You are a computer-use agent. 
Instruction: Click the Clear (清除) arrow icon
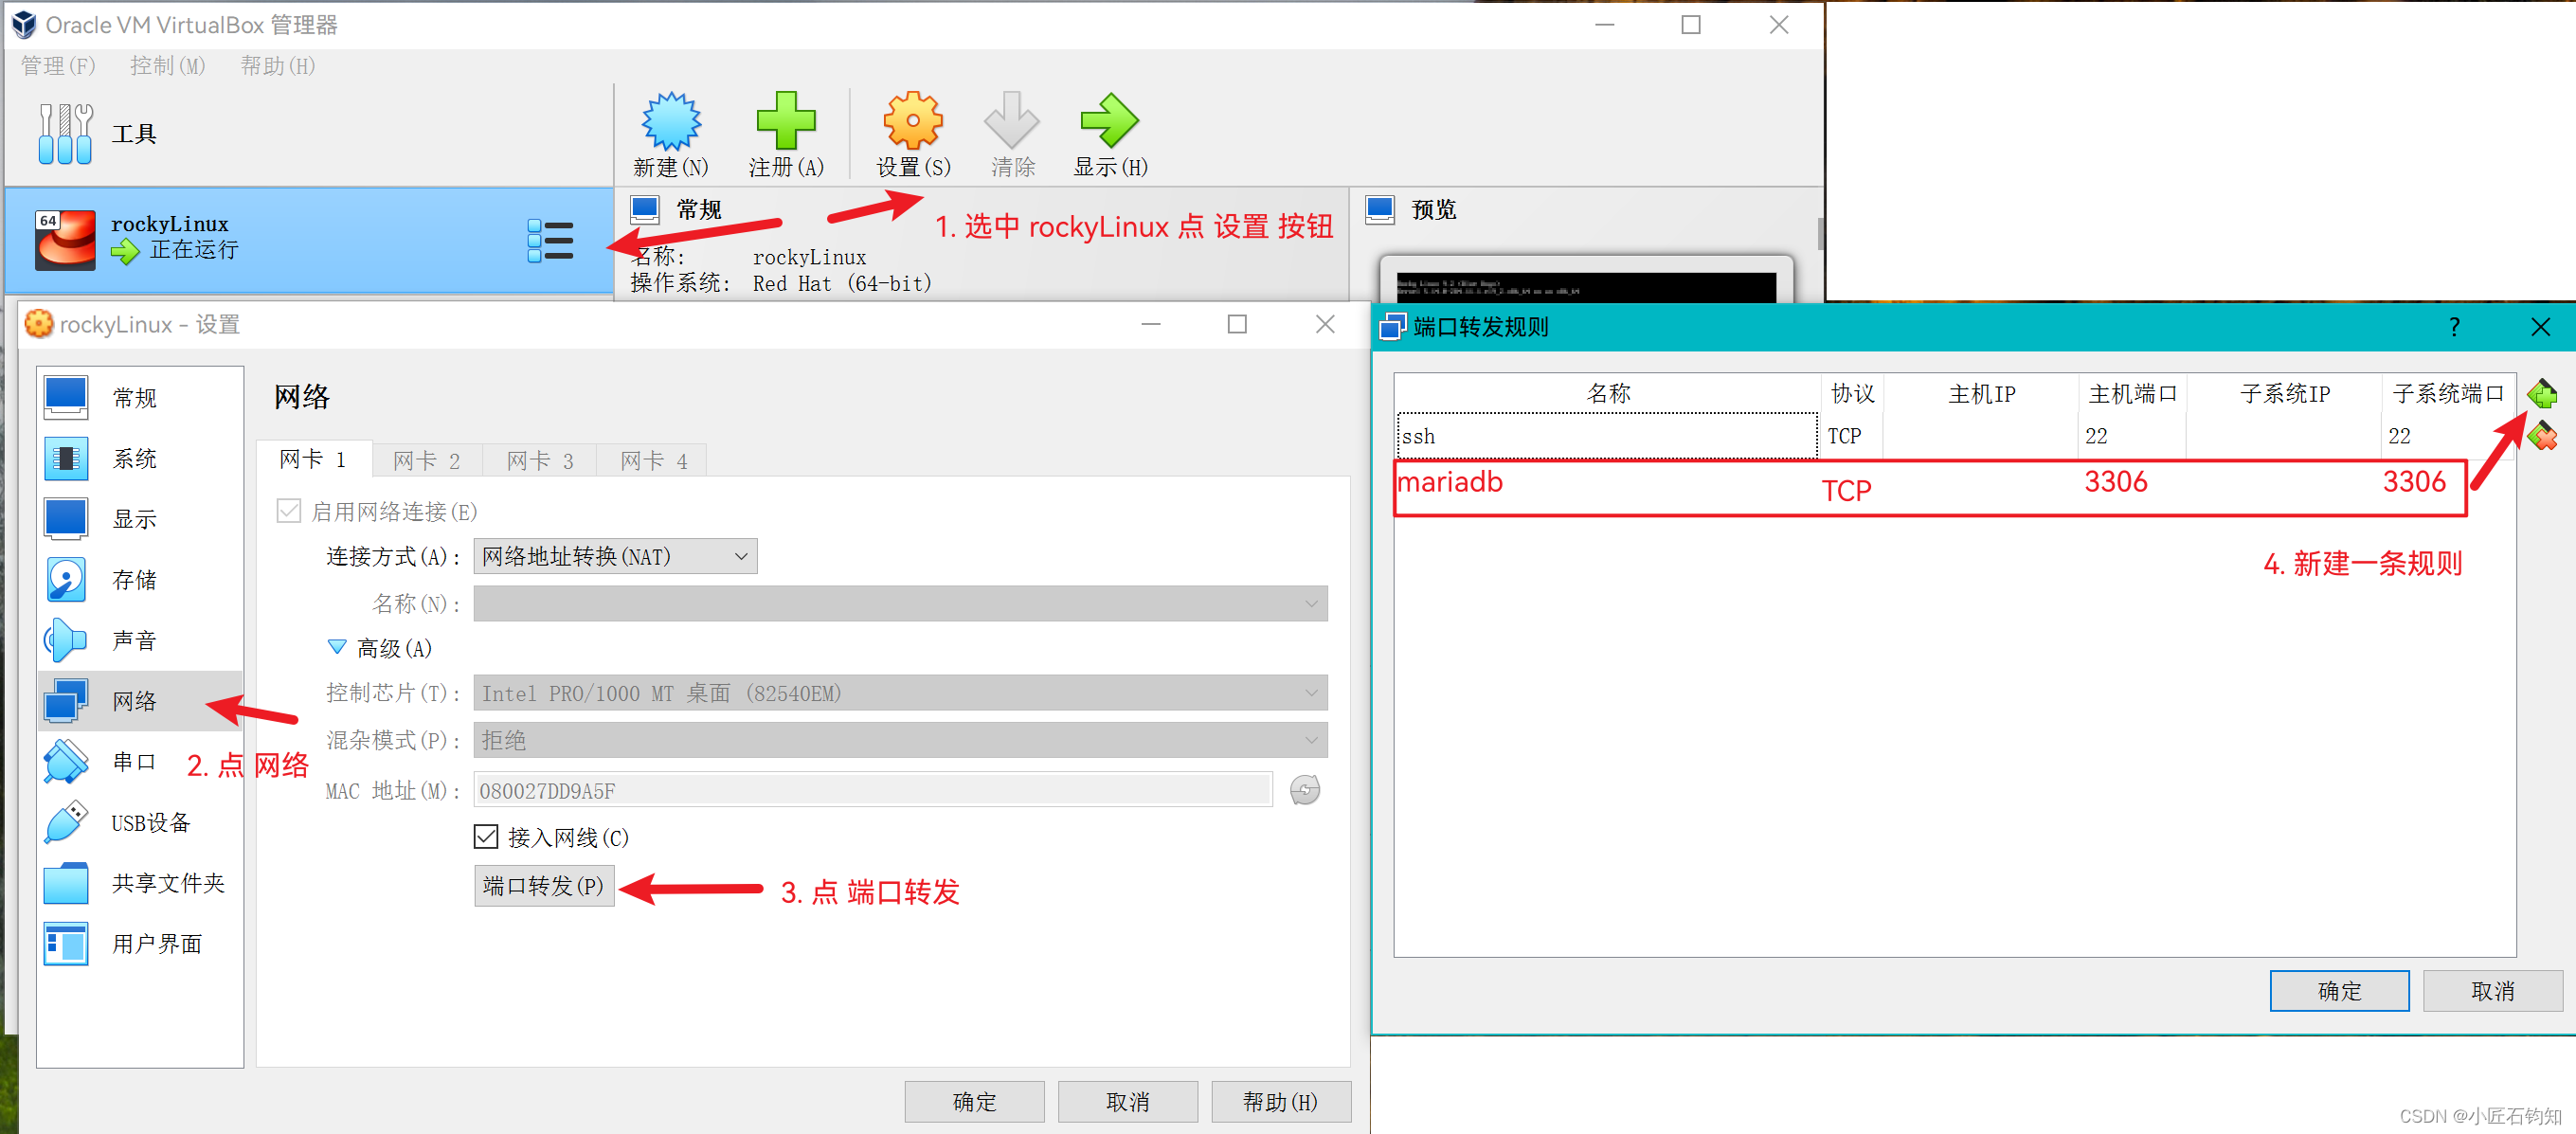point(1012,121)
